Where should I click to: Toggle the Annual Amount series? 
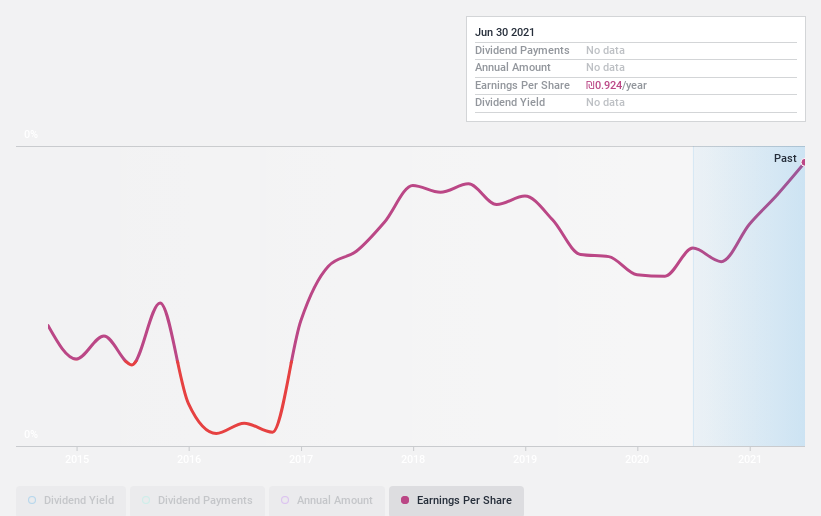point(327,500)
